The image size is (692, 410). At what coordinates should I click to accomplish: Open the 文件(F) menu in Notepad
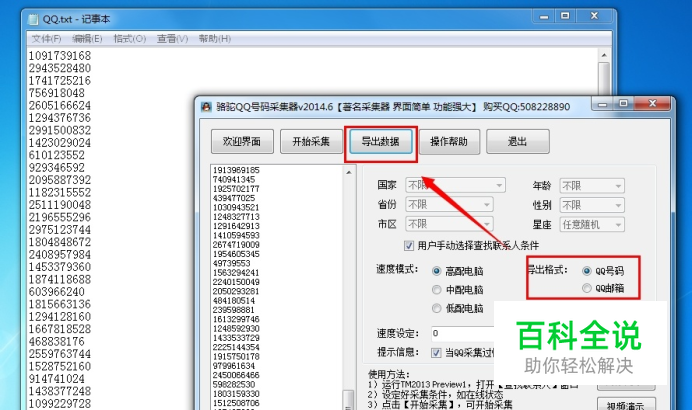pyautogui.click(x=46, y=39)
